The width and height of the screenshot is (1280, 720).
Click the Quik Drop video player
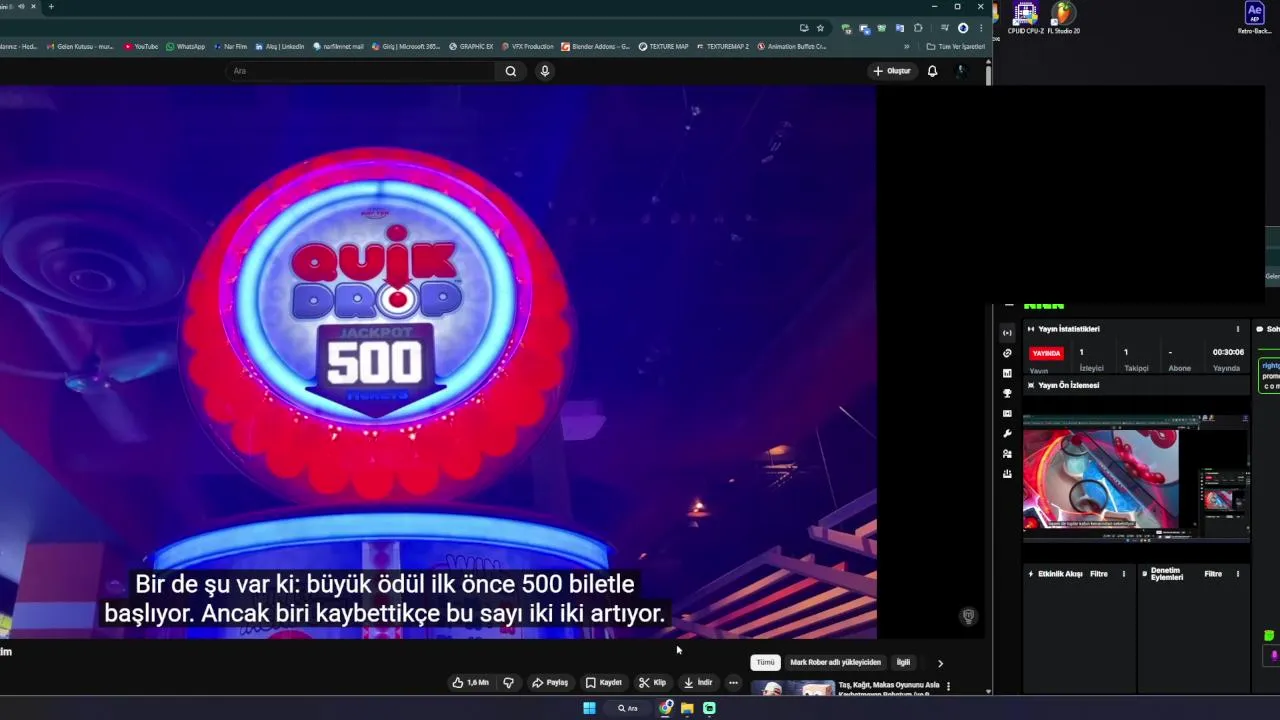click(x=438, y=362)
